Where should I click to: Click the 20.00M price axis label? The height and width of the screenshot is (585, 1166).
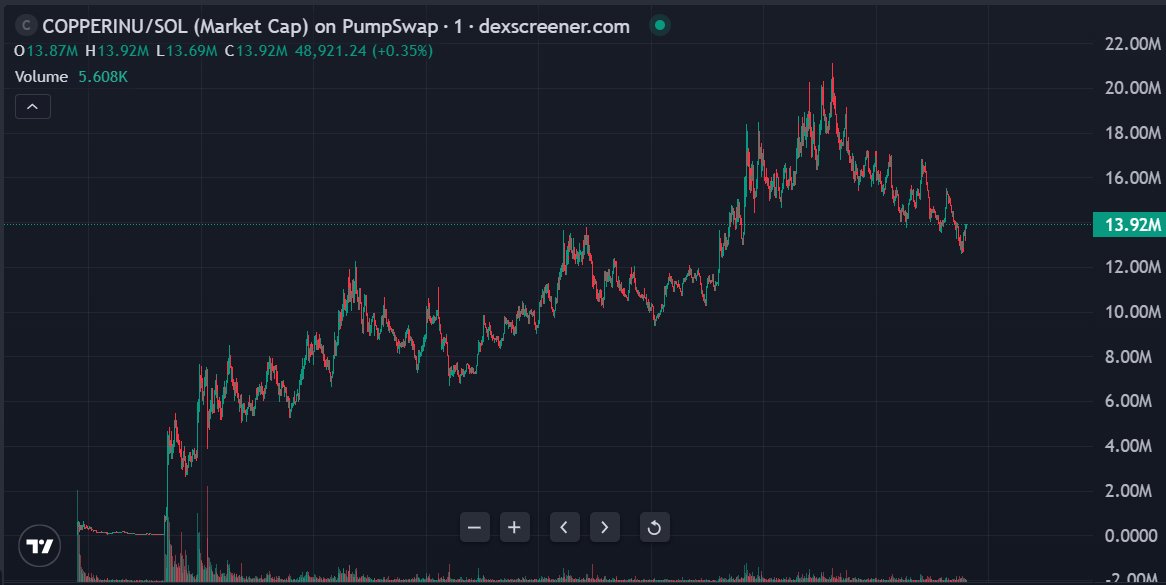[1133, 88]
